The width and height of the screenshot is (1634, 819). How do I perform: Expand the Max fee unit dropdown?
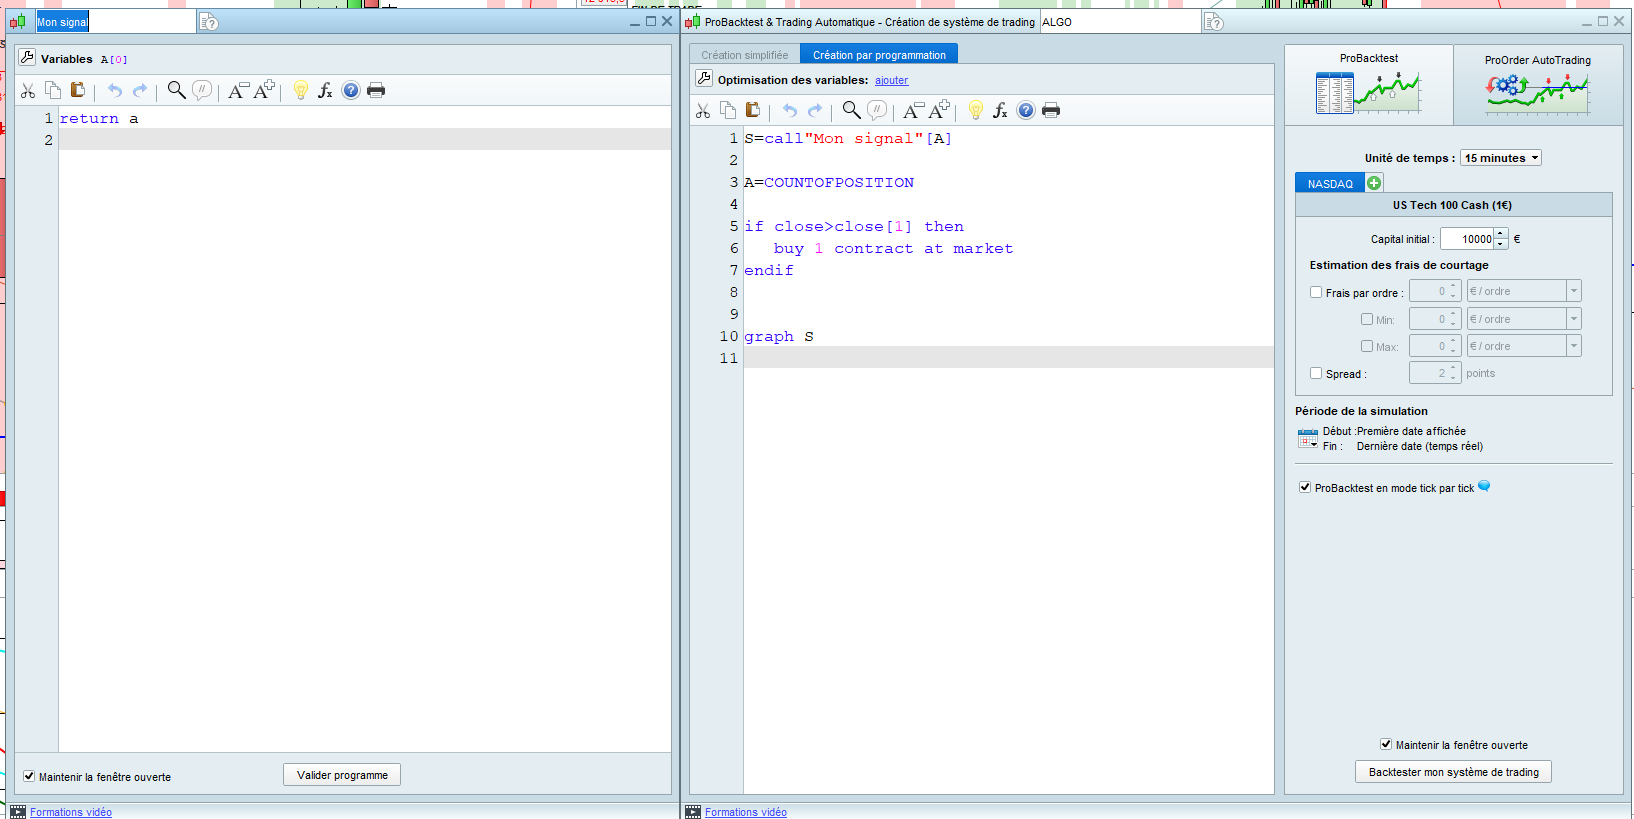(x=1574, y=346)
